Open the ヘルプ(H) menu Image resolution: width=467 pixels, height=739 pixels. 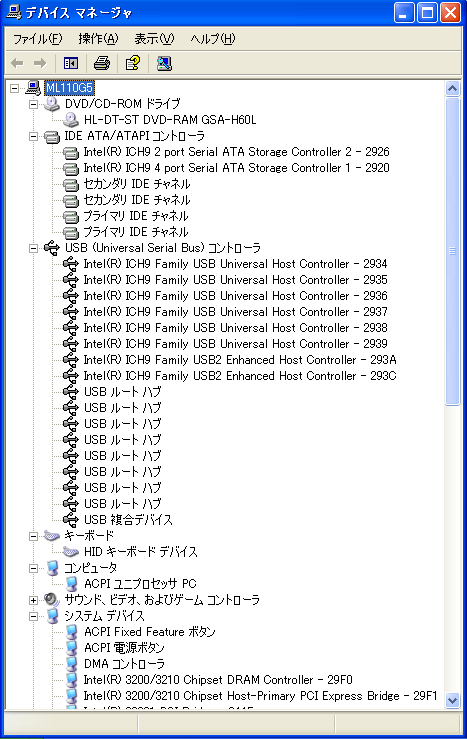(x=213, y=39)
